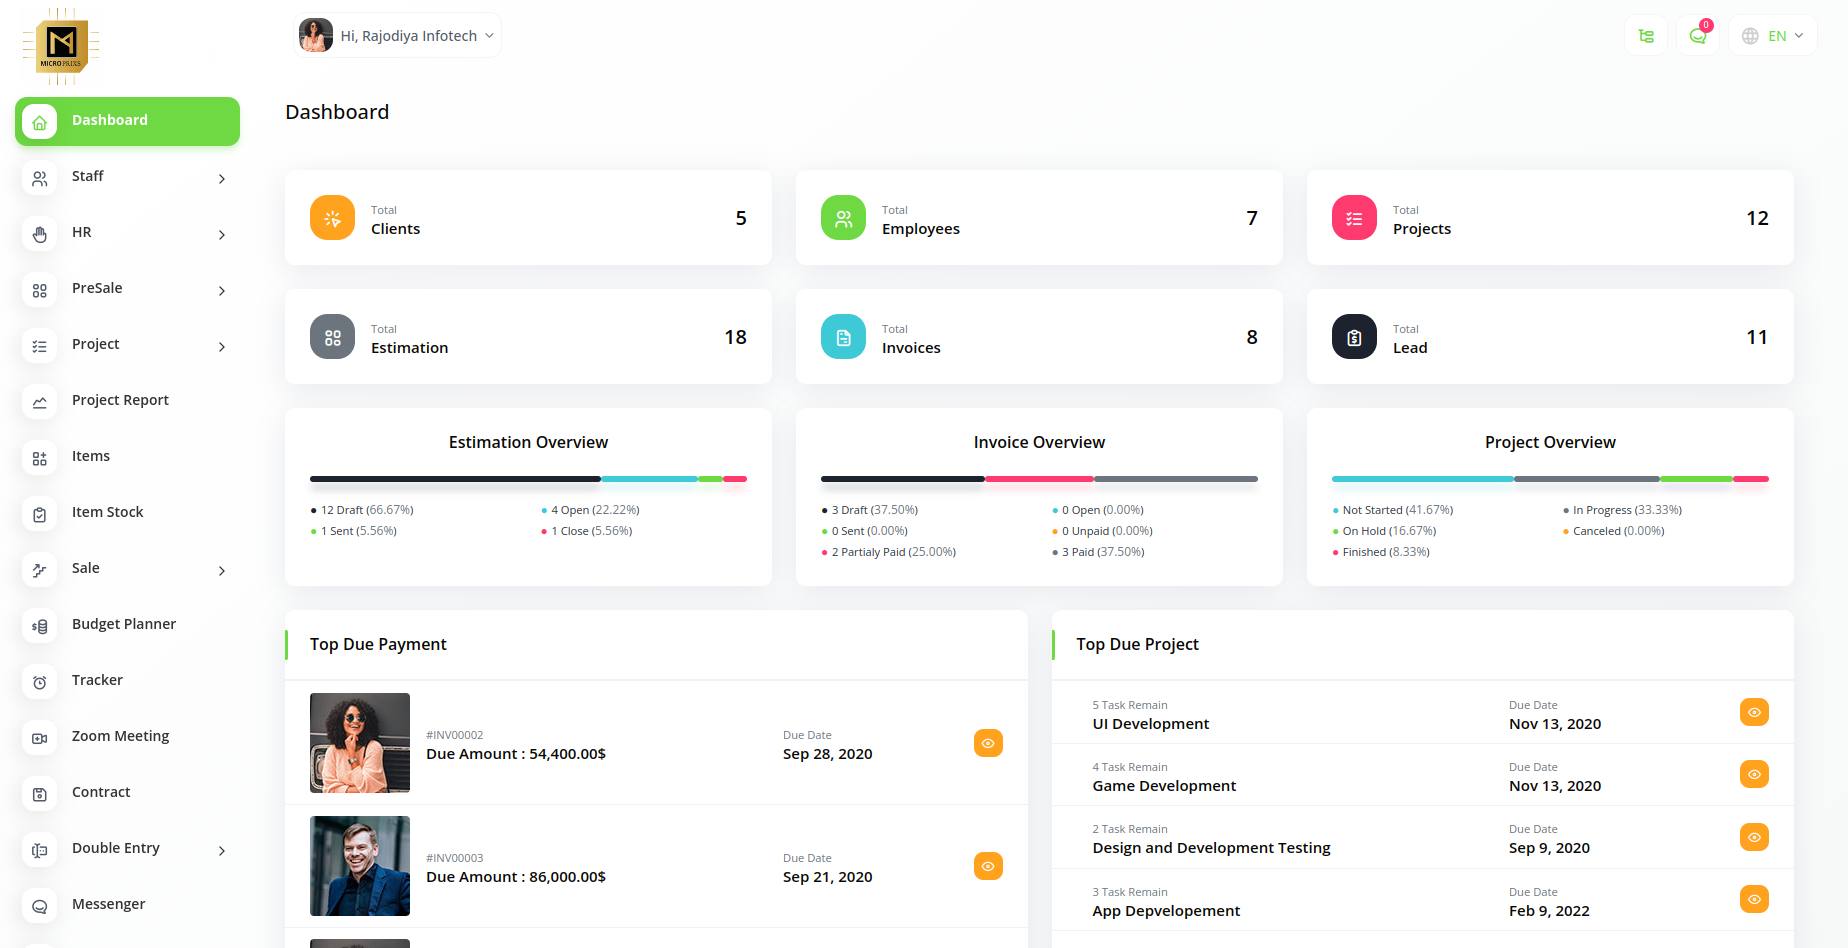Open the Messenger sidebar link
The image size is (1848, 948).
108,904
